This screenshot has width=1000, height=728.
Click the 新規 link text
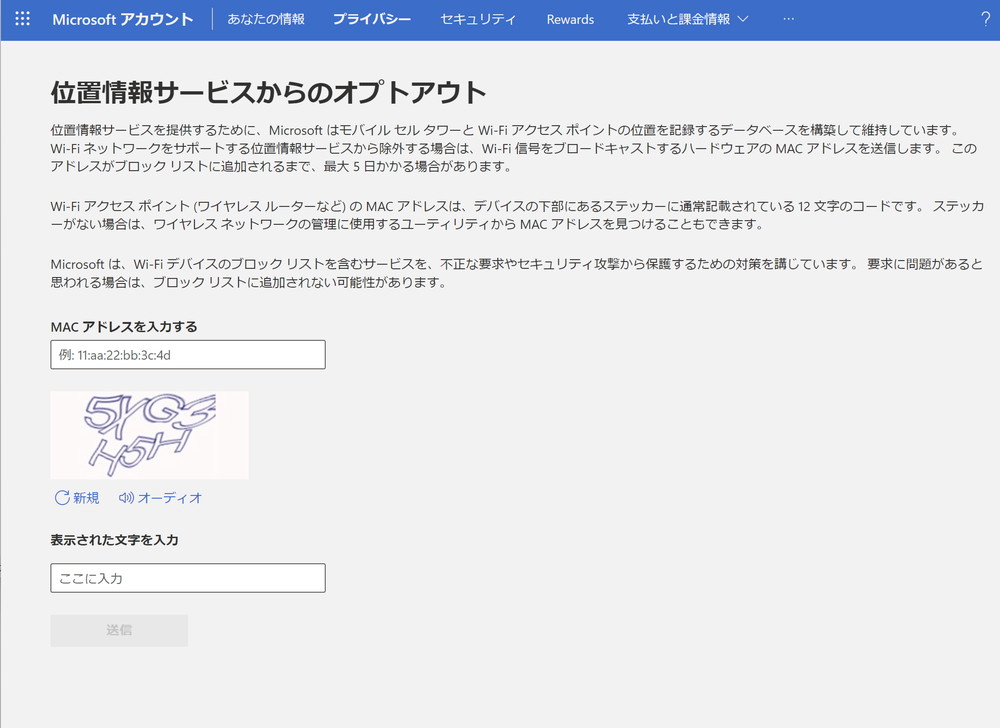tap(86, 497)
